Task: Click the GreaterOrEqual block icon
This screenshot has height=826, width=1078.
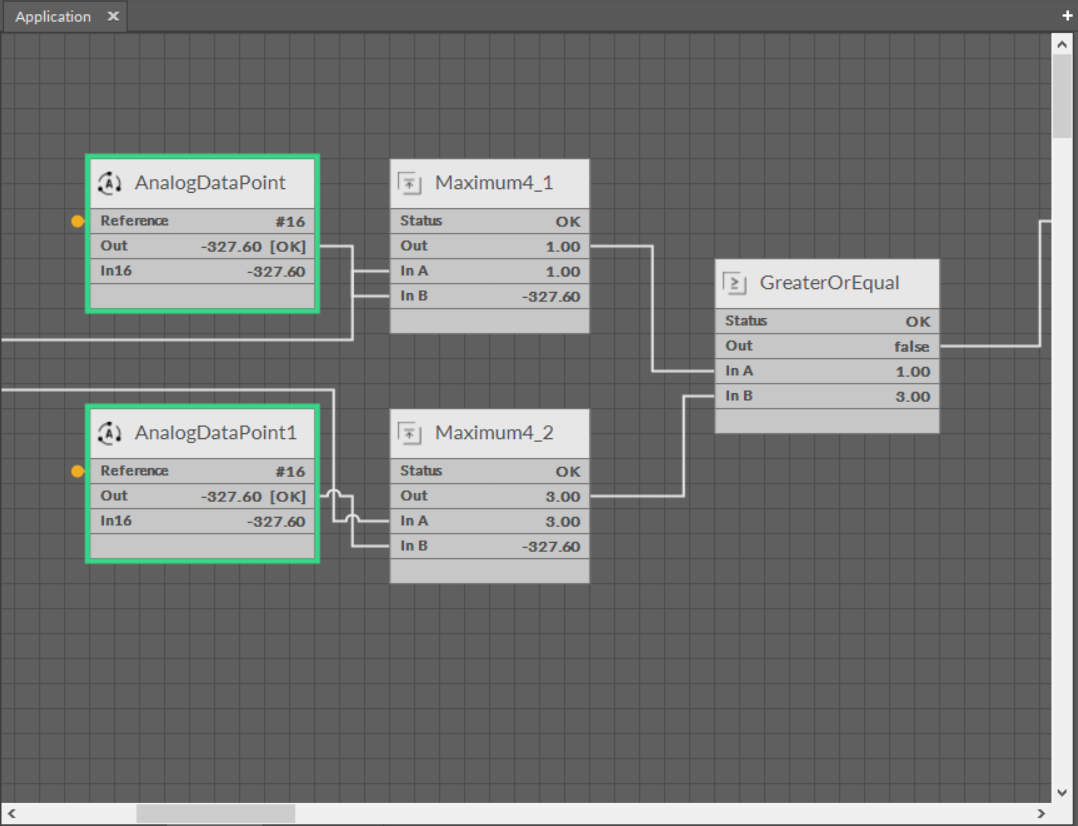Action: [735, 283]
